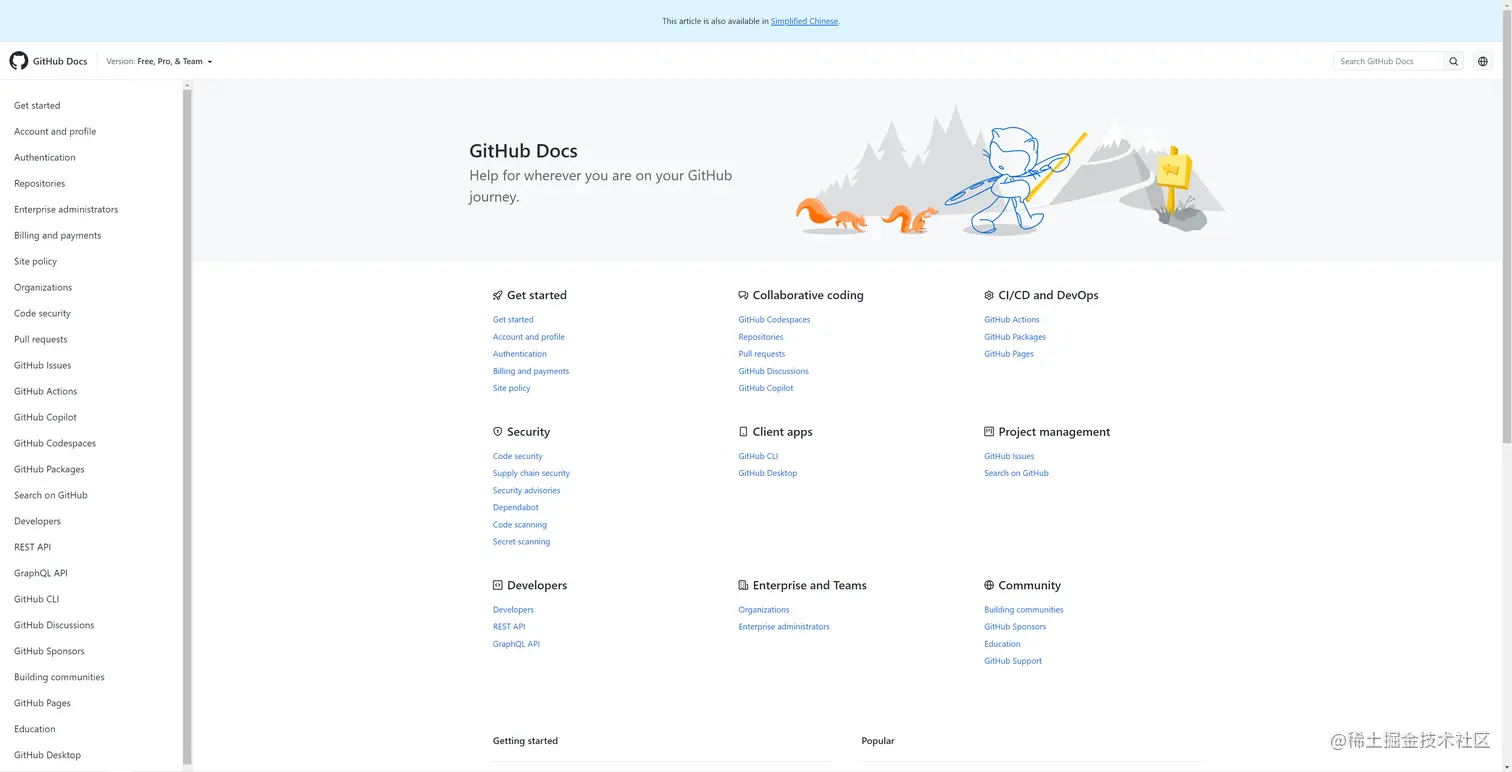
Task: Open GitHub Codespaces link under Collaborative coding
Action: tap(774, 320)
